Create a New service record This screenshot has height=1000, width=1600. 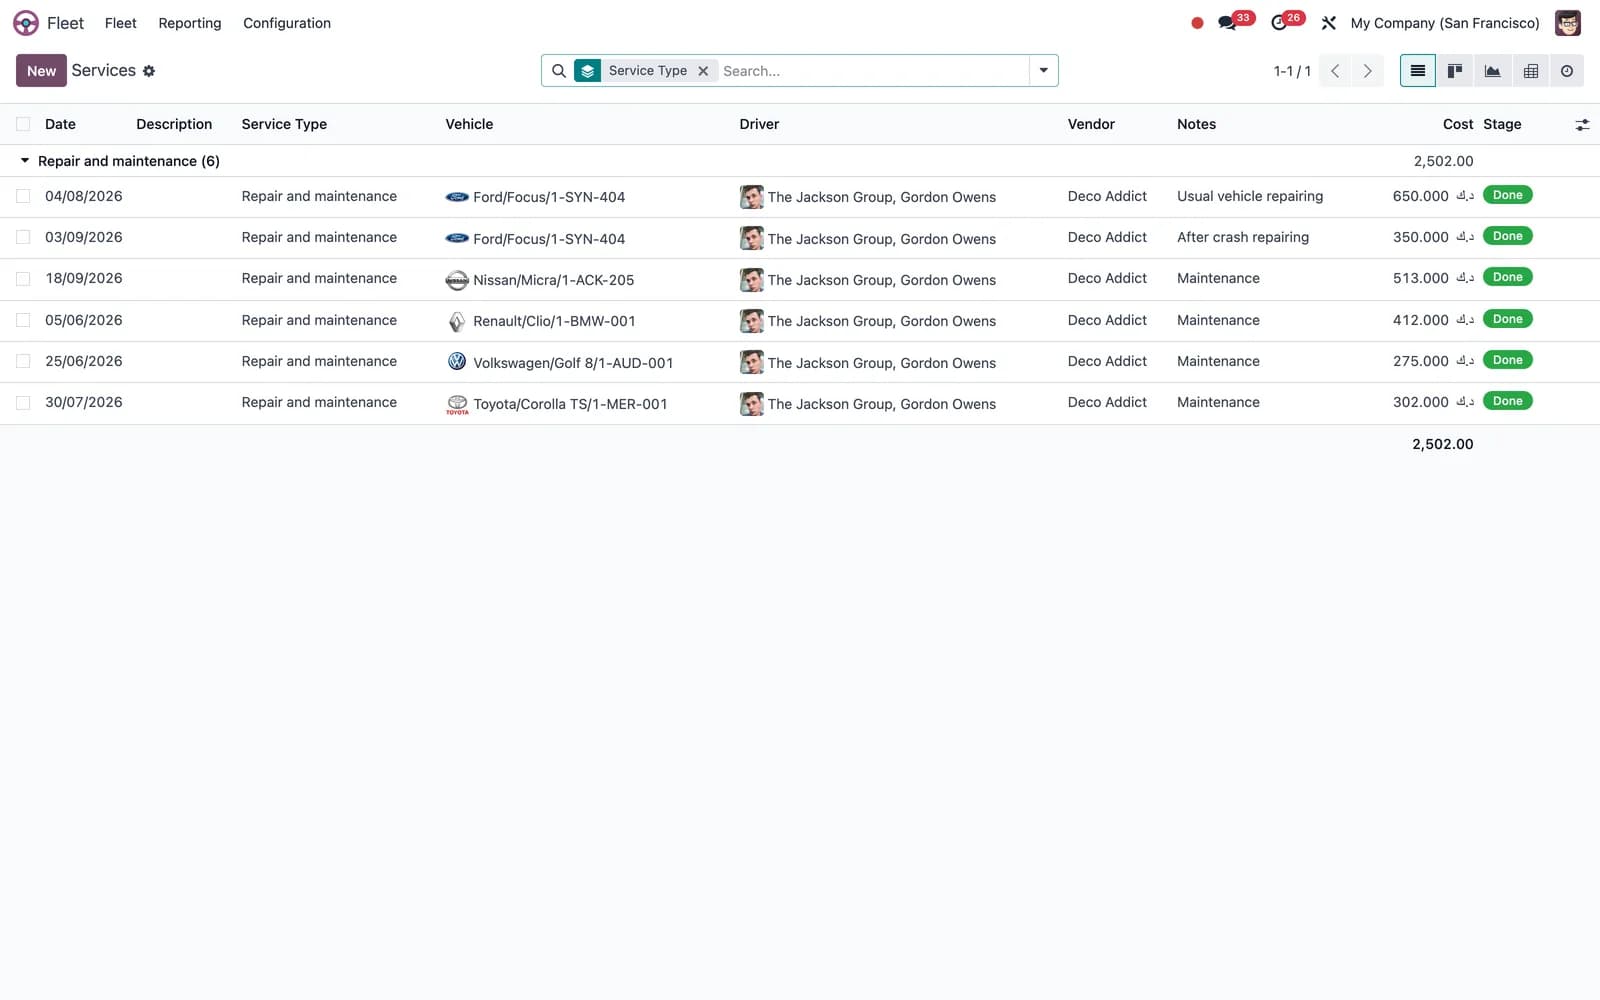click(x=41, y=71)
